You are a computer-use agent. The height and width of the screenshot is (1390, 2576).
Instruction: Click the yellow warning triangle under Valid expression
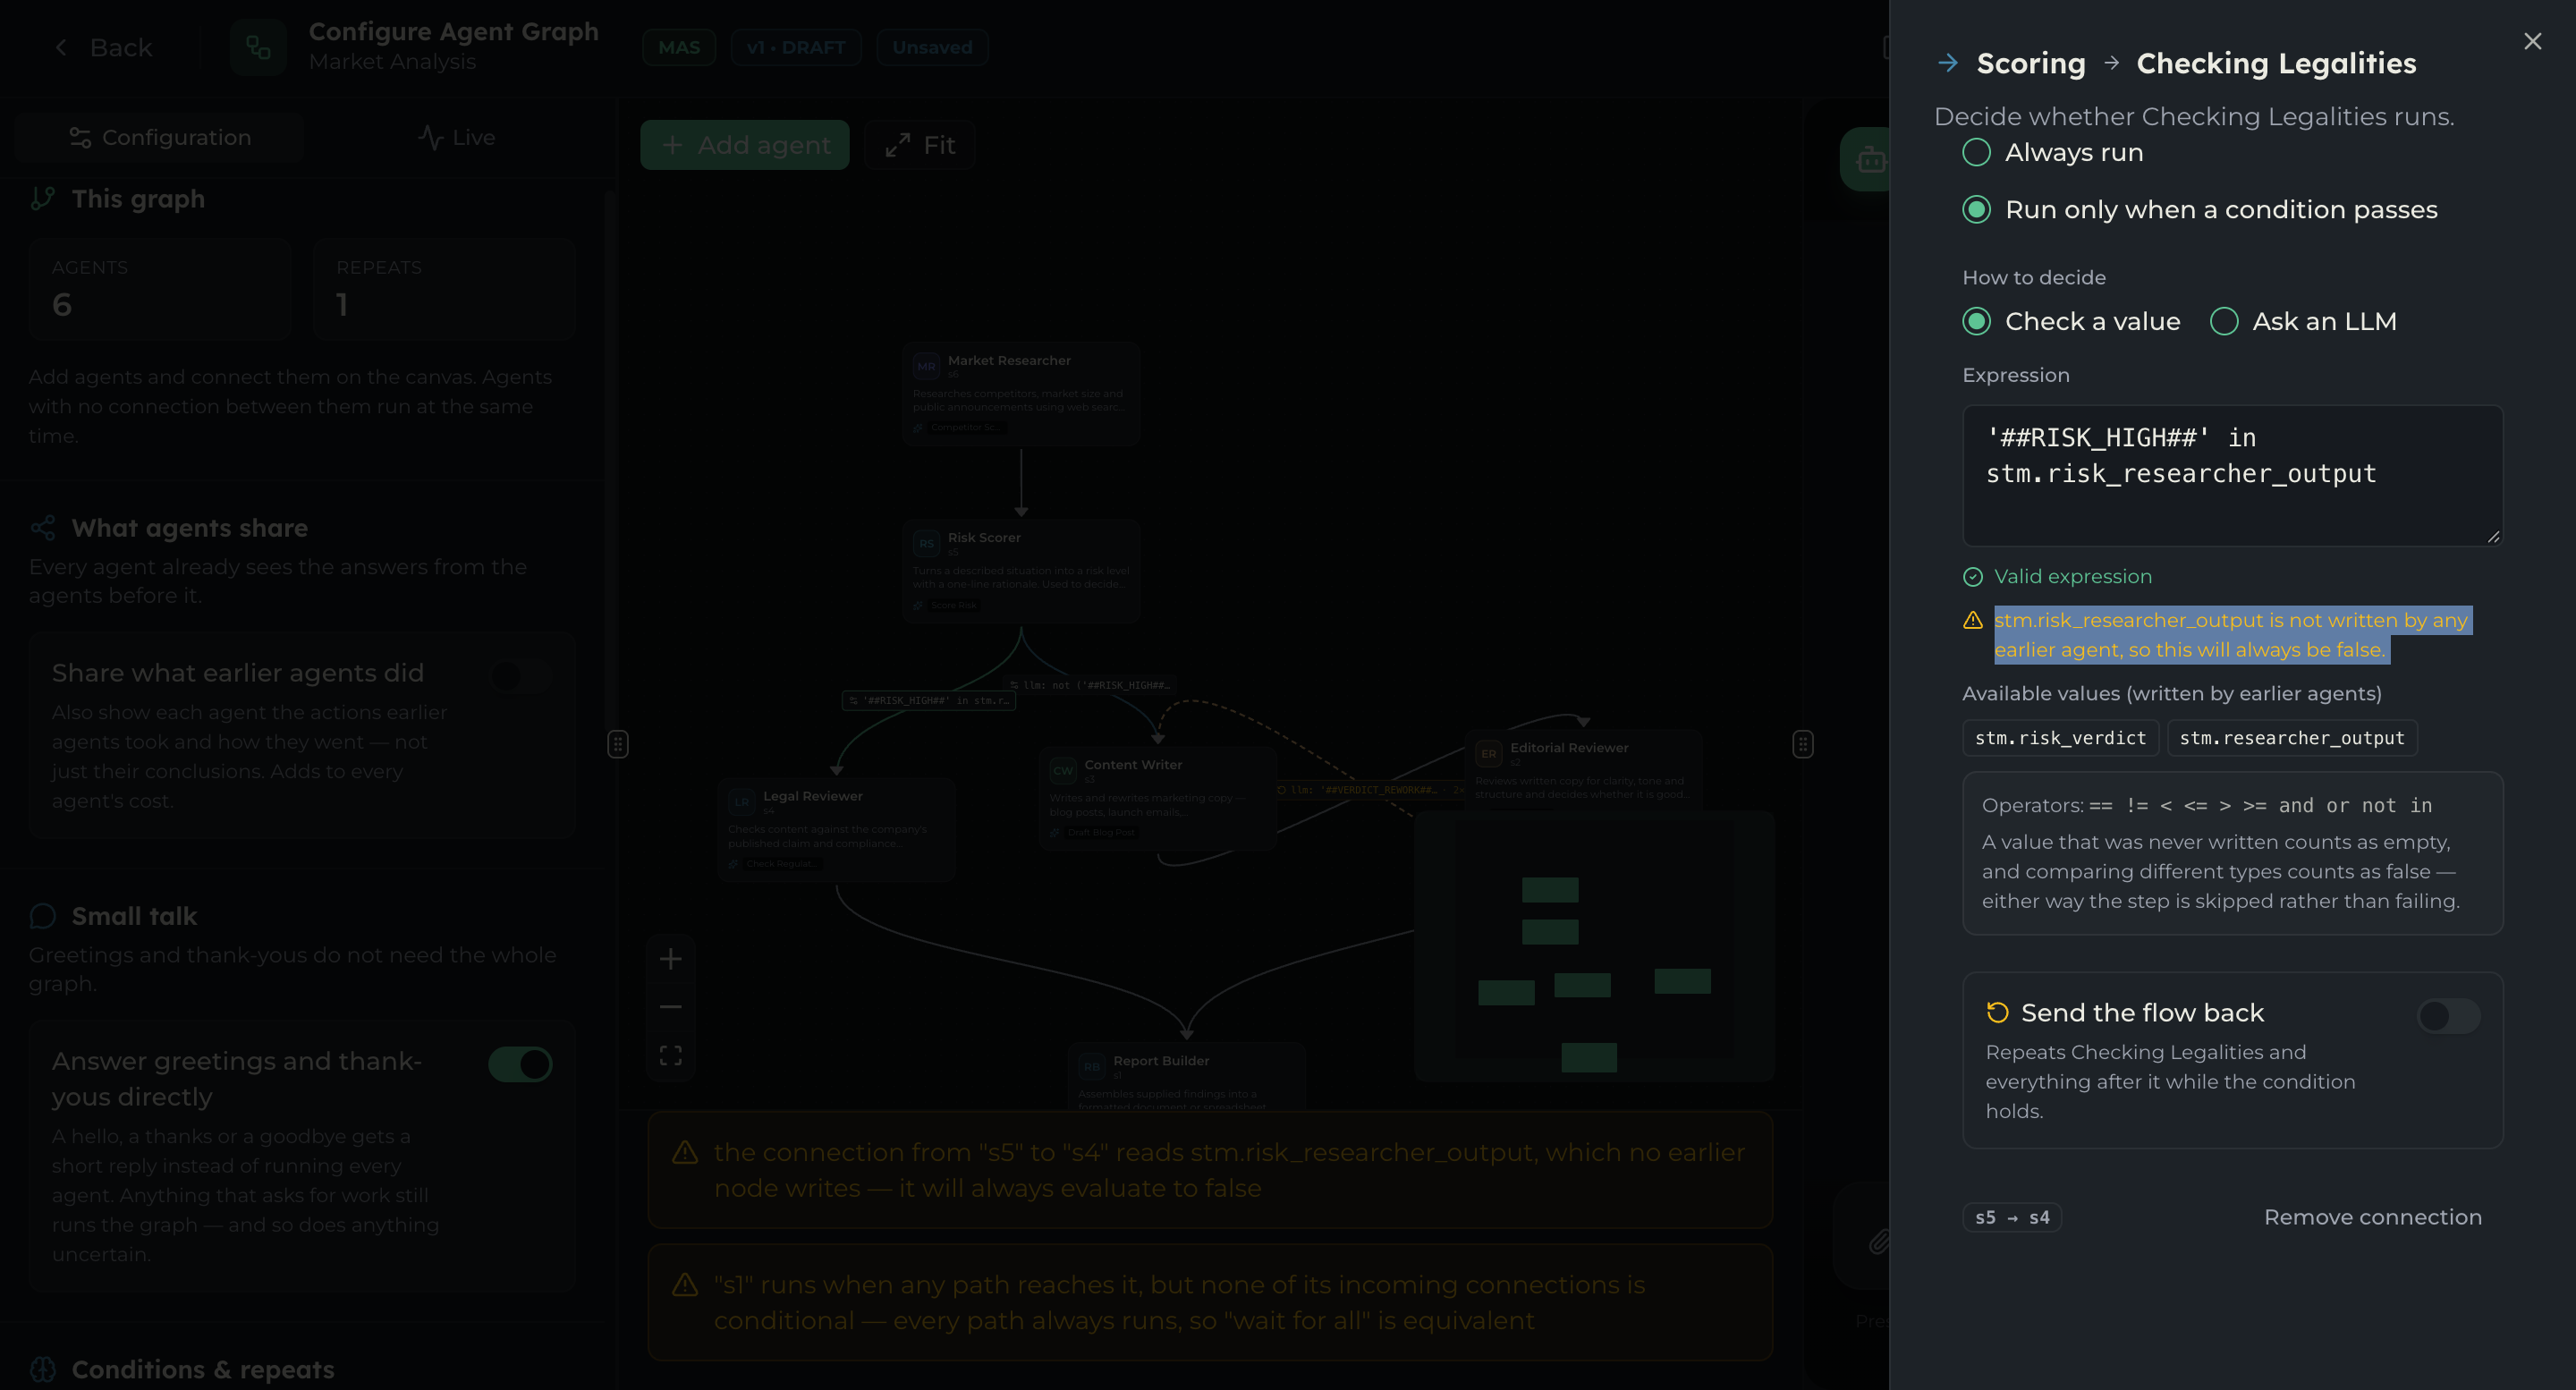tap(1972, 620)
